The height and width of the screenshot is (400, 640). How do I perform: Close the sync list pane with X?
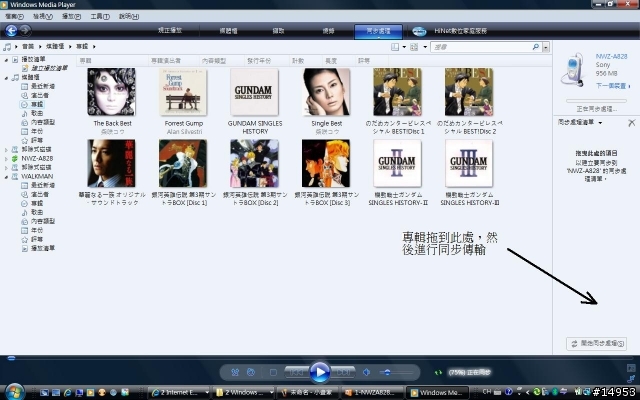click(x=631, y=123)
